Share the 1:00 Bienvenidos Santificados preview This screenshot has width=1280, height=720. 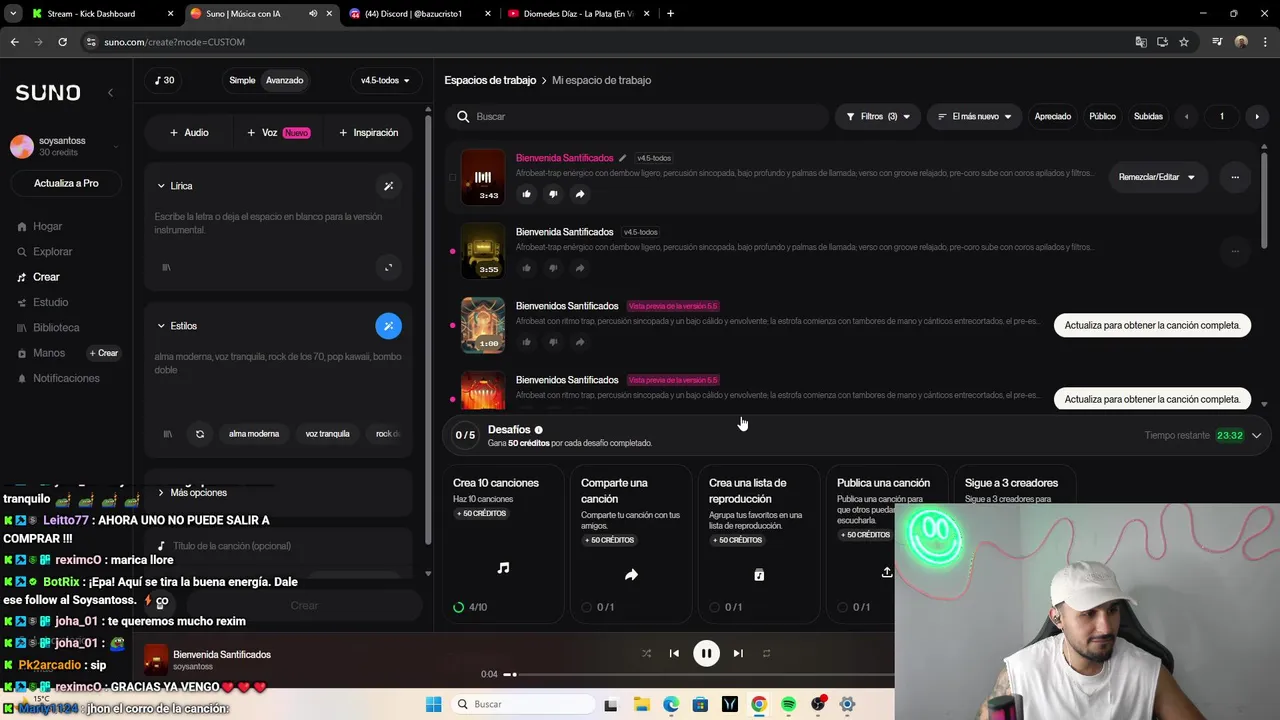click(x=580, y=342)
